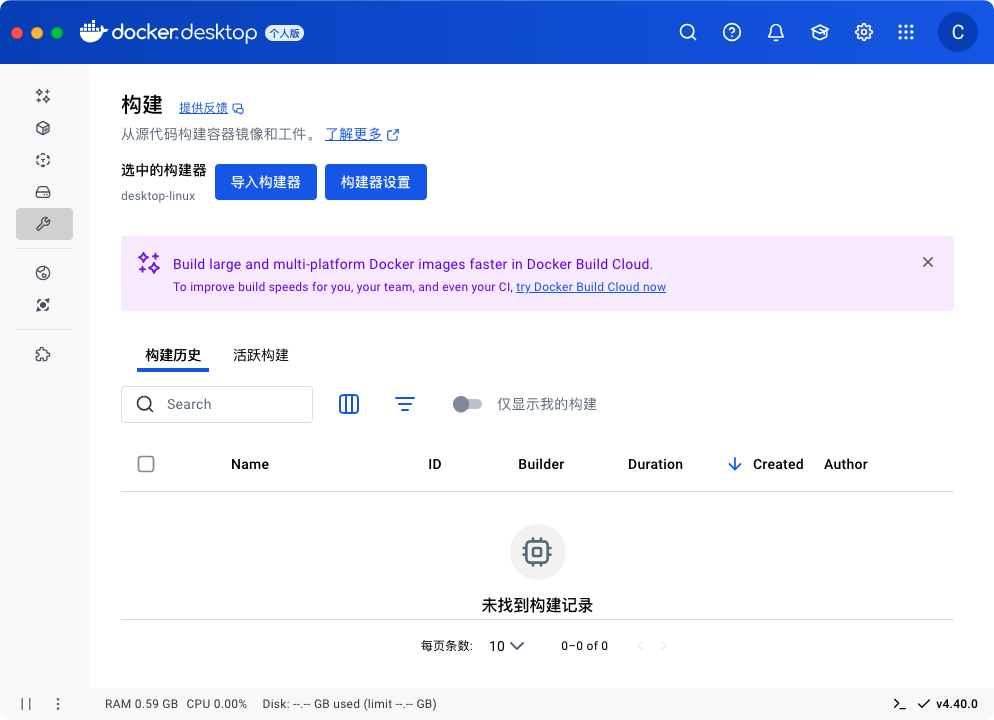Open the 提供反馈 link
This screenshot has height=720, width=994.
click(x=211, y=108)
